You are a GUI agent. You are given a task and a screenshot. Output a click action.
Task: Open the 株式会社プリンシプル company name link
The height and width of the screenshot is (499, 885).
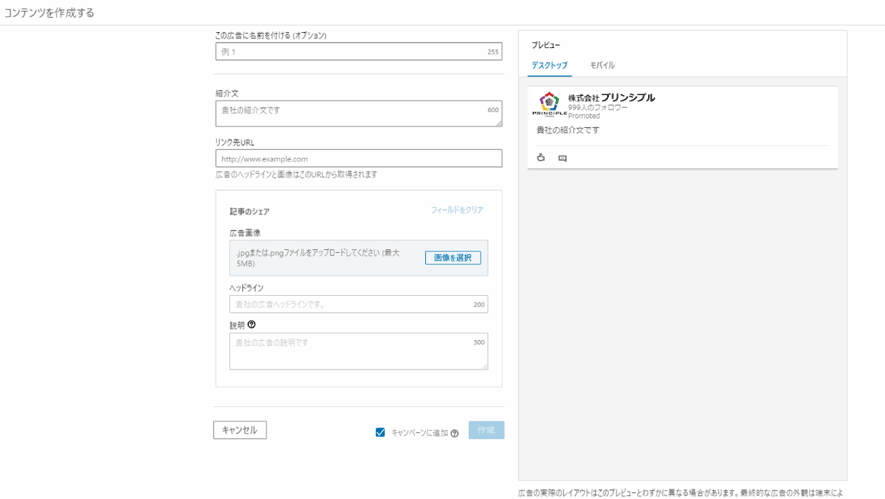(x=611, y=98)
